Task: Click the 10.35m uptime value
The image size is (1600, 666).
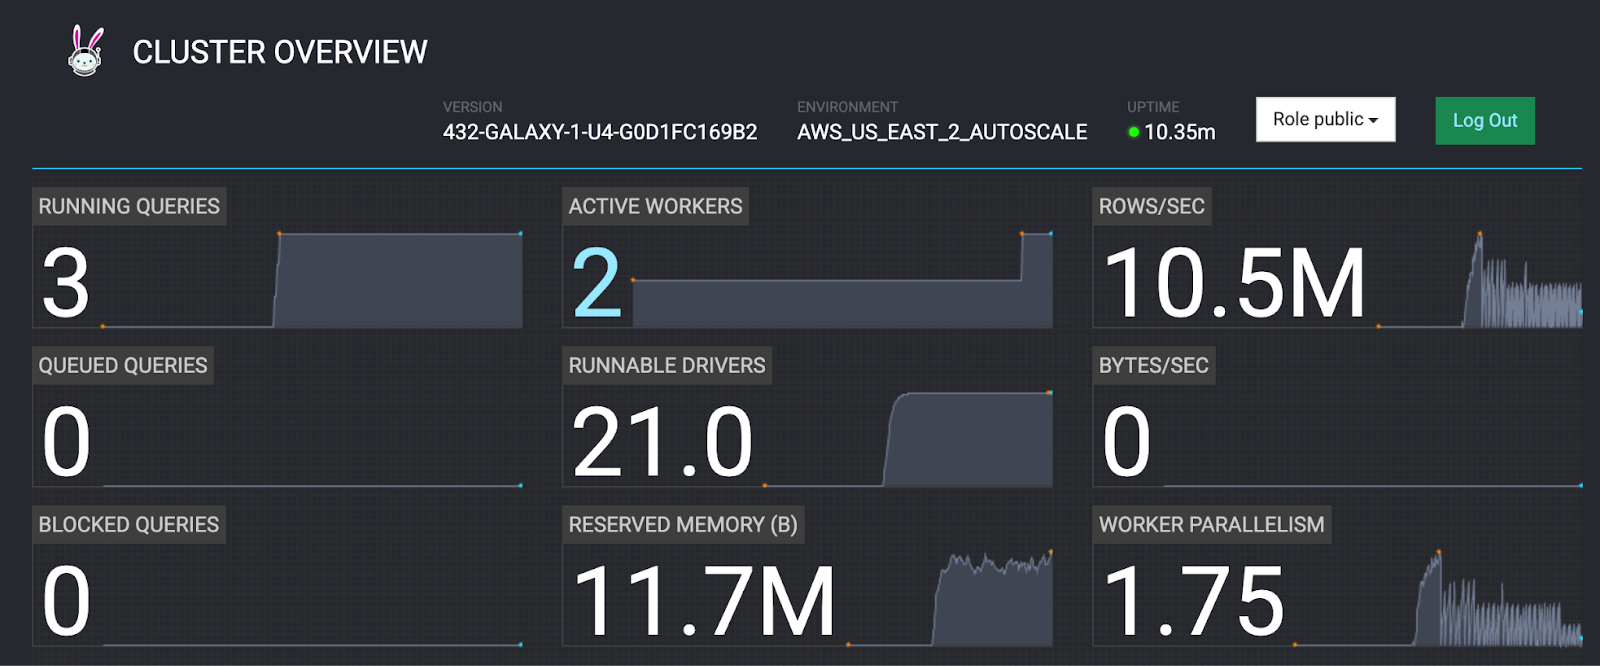Action: (x=1179, y=132)
